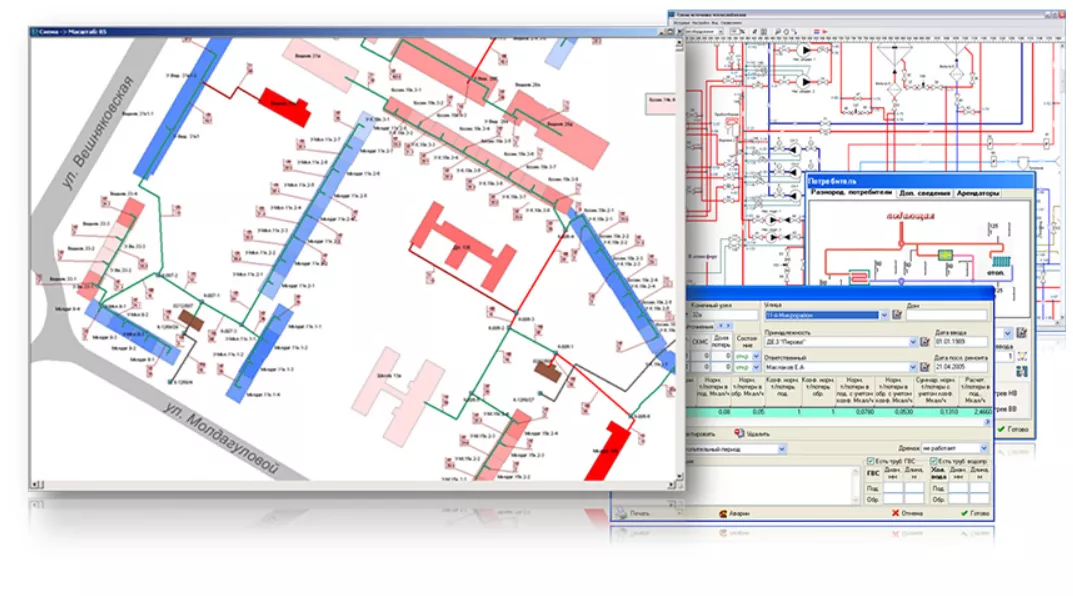Open the 'отопительный период' dropdown

(781, 449)
